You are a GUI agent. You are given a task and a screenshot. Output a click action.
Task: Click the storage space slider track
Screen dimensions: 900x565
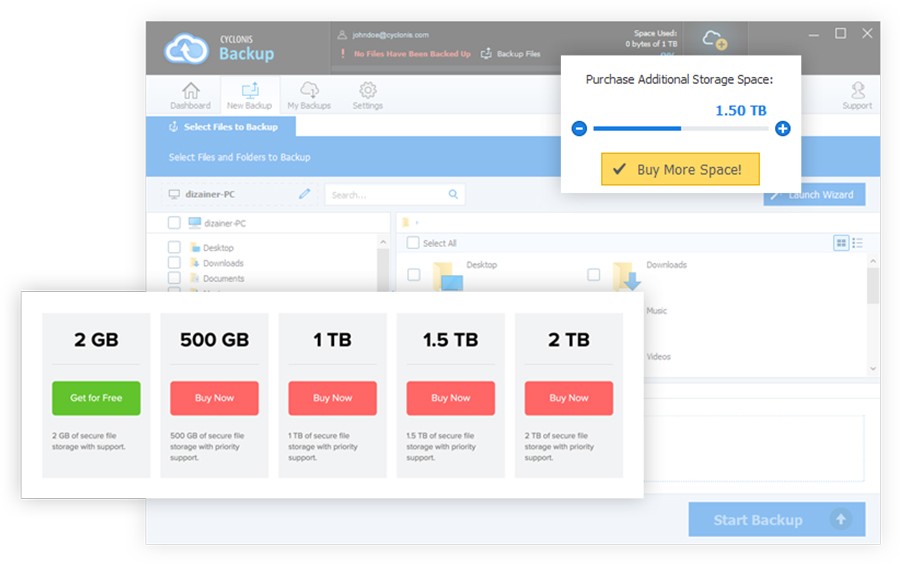pyautogui.click(x=680, y=129)
